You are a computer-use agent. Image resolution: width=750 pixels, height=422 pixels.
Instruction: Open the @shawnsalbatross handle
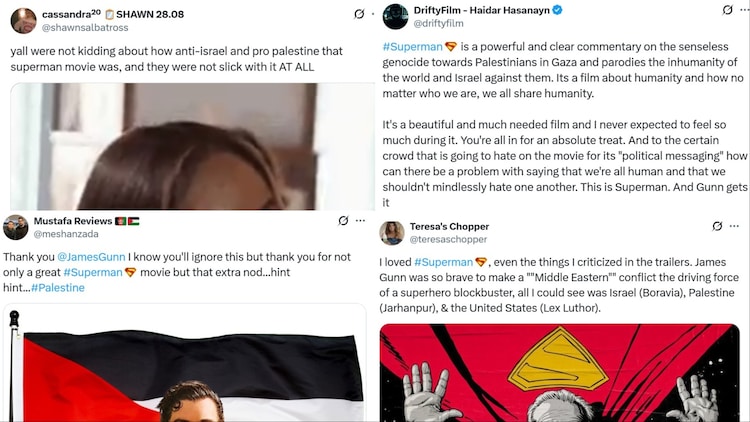pos(85,28)
